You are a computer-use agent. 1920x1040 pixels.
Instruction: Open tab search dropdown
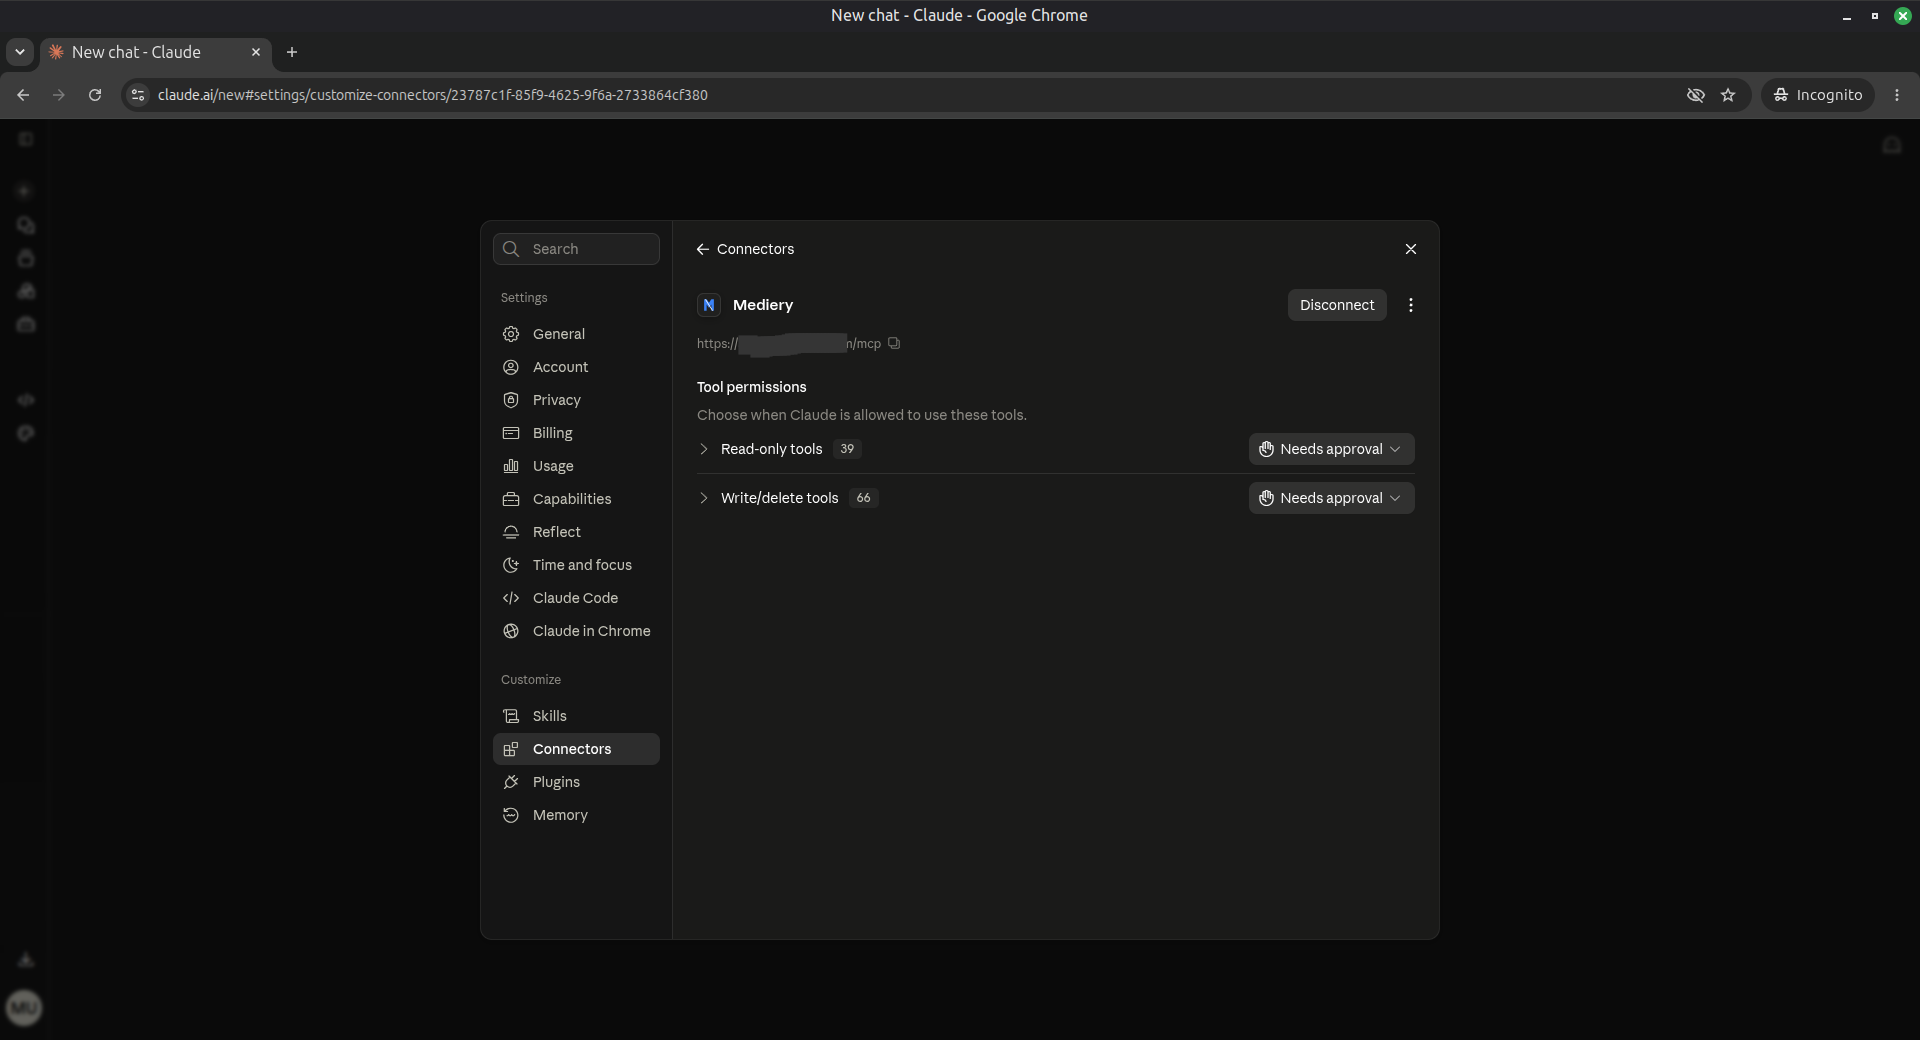click(20, 52)
